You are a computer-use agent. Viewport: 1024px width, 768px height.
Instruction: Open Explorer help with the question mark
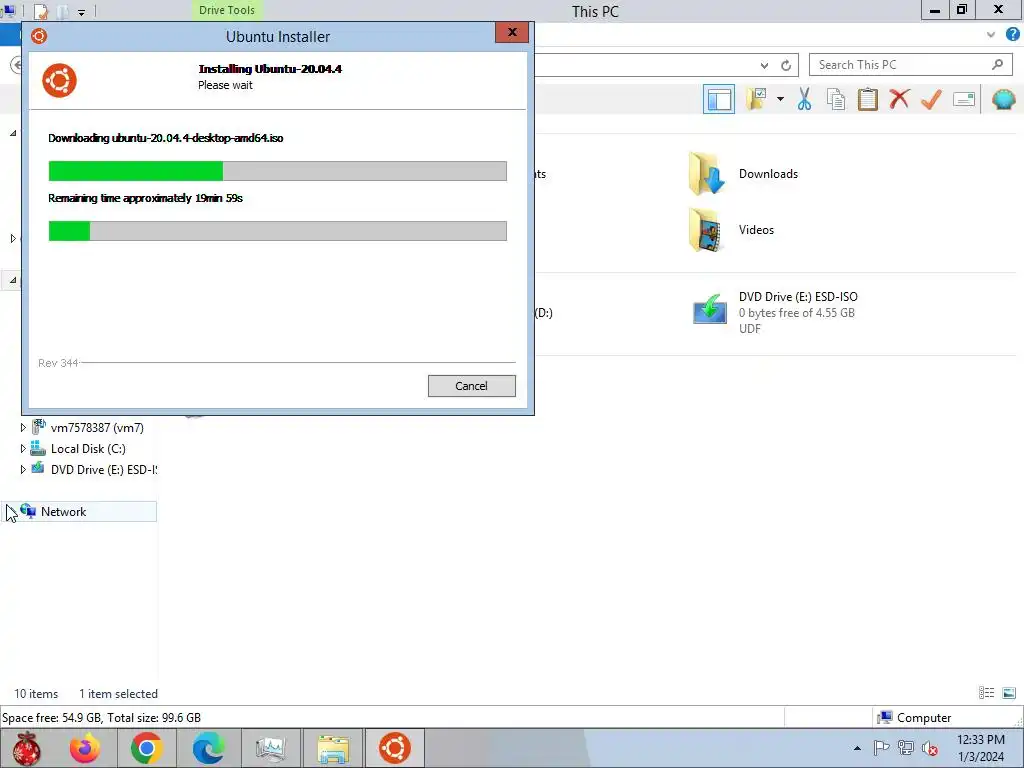pos(1013,35)
